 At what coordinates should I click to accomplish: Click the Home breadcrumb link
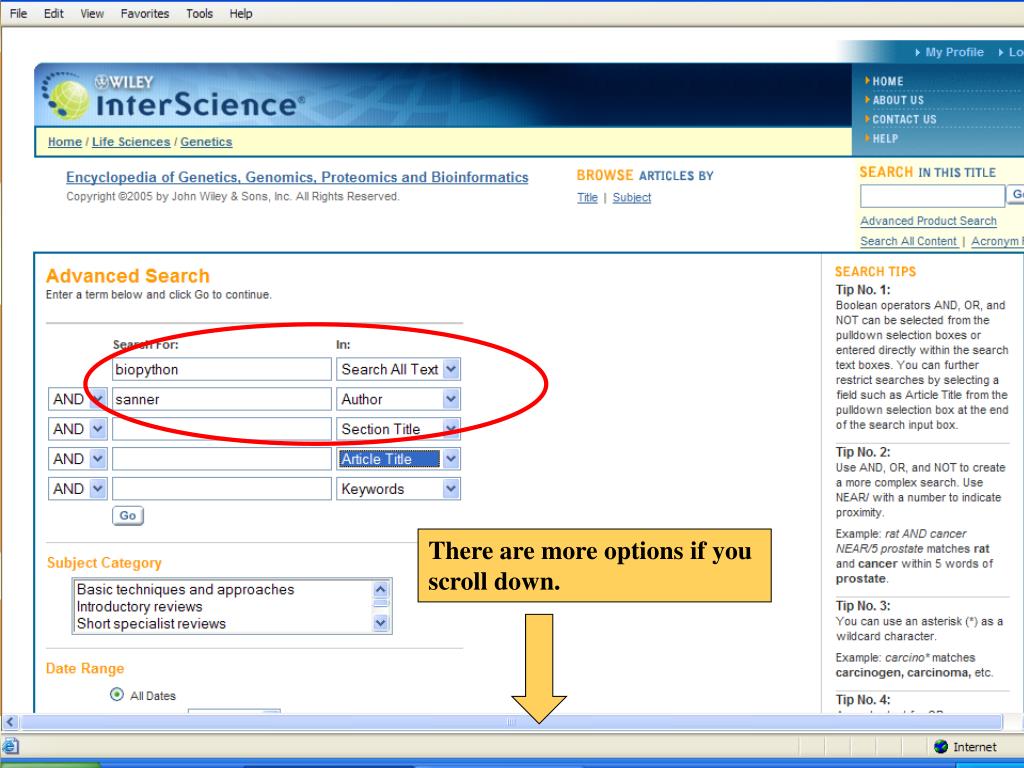tap(65, 142)
